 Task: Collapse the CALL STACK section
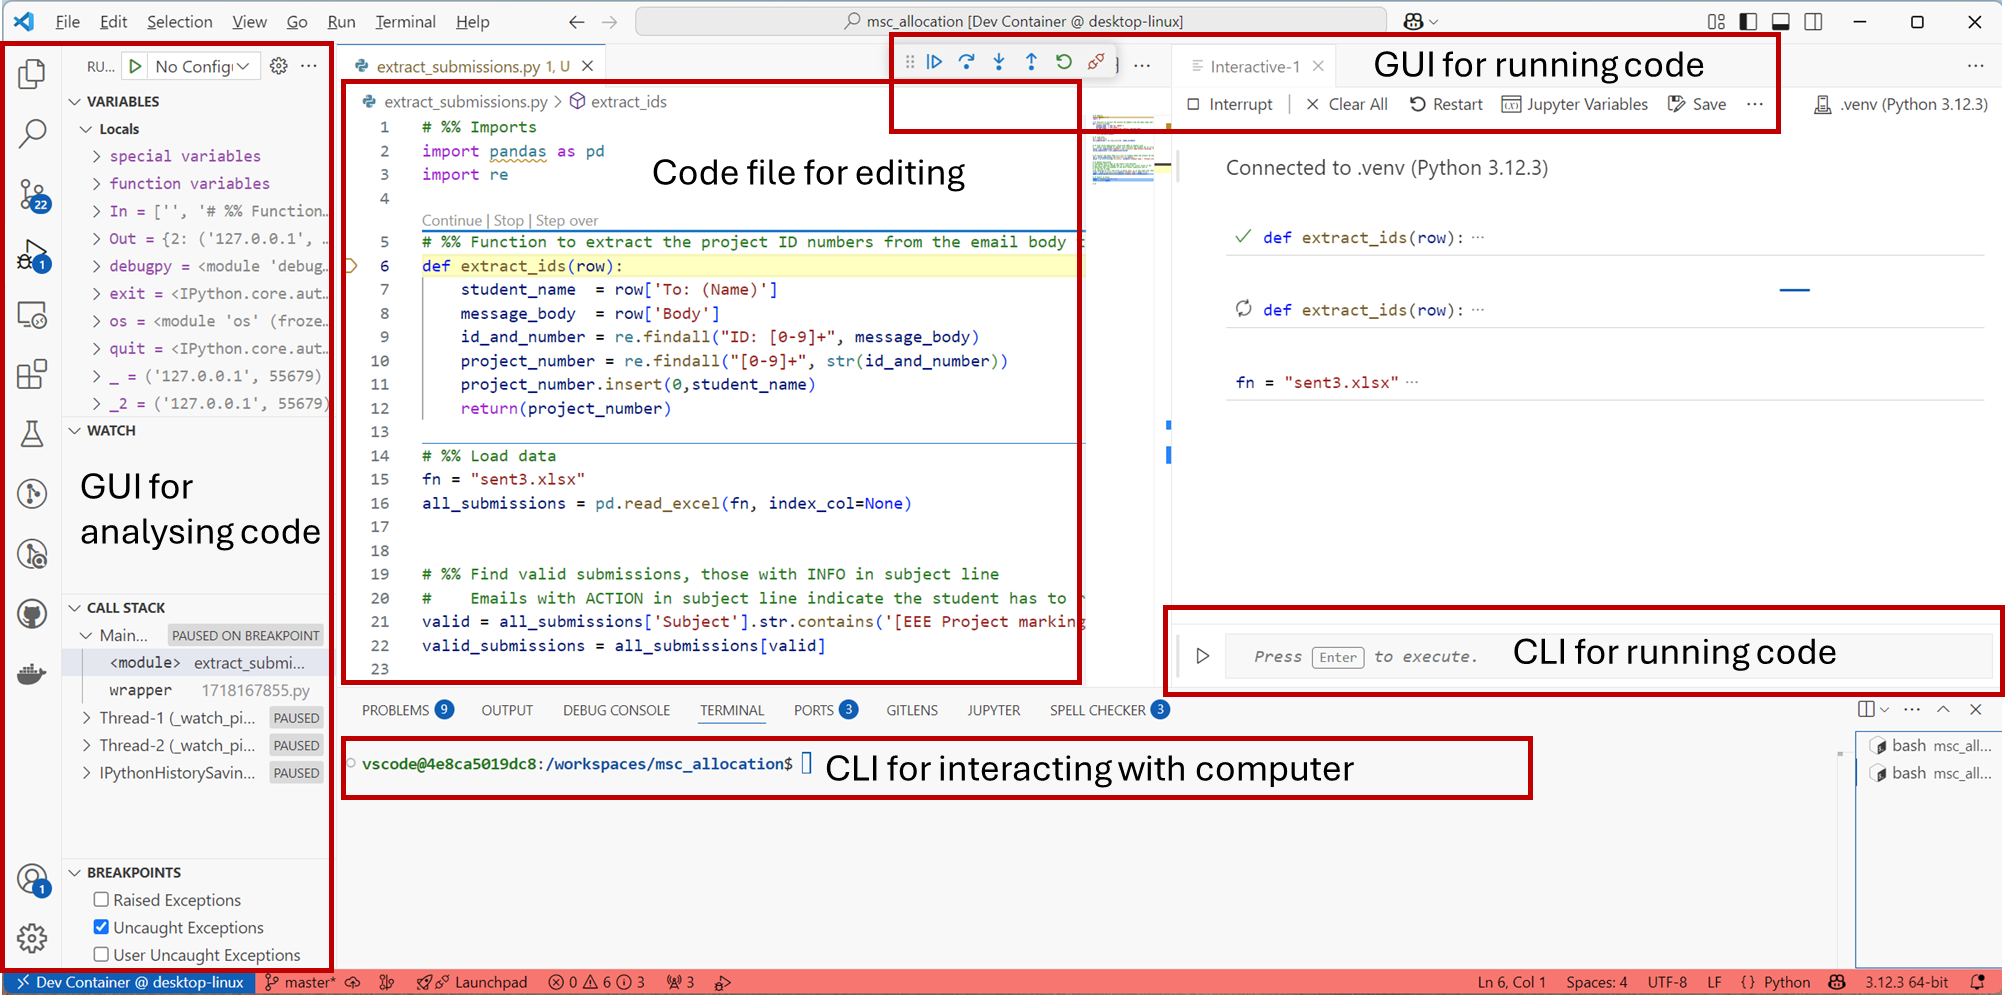coord(75,608)
